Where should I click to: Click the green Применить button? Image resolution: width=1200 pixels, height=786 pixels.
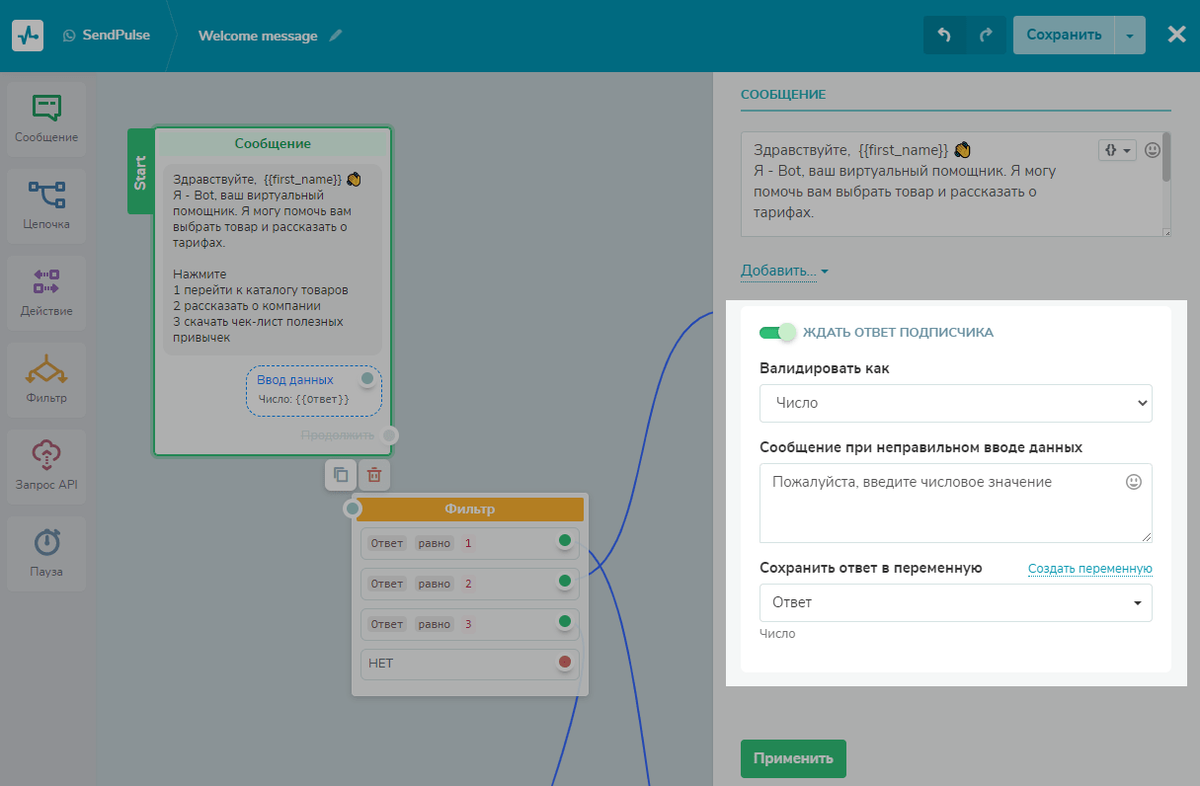[x=793, y=758]
